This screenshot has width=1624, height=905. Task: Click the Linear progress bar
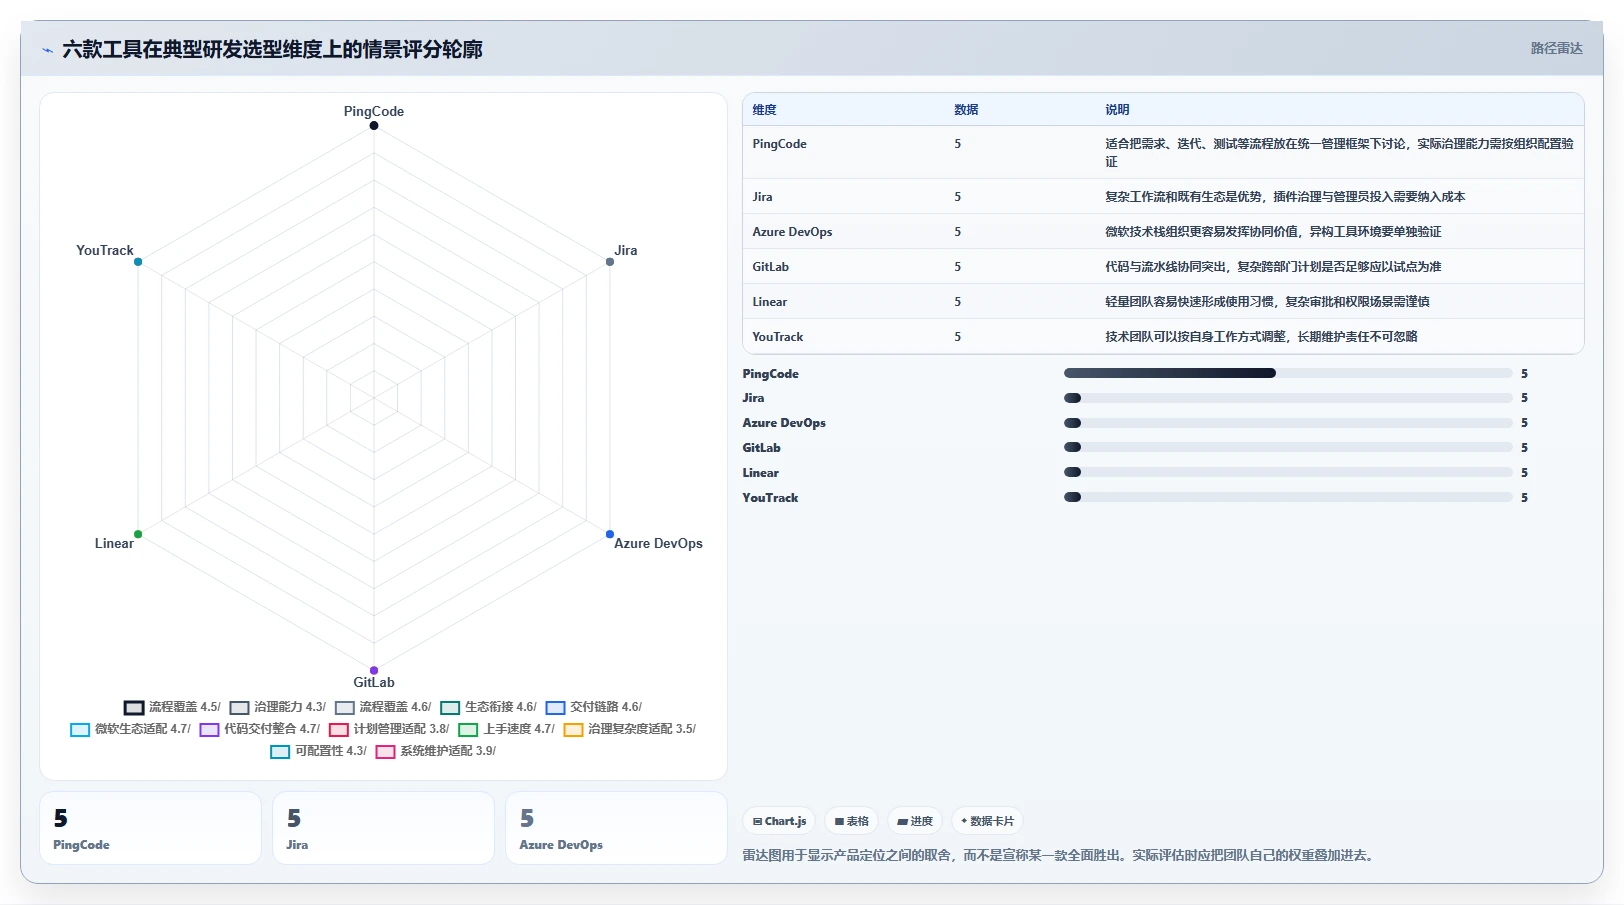click(1288, 472)
